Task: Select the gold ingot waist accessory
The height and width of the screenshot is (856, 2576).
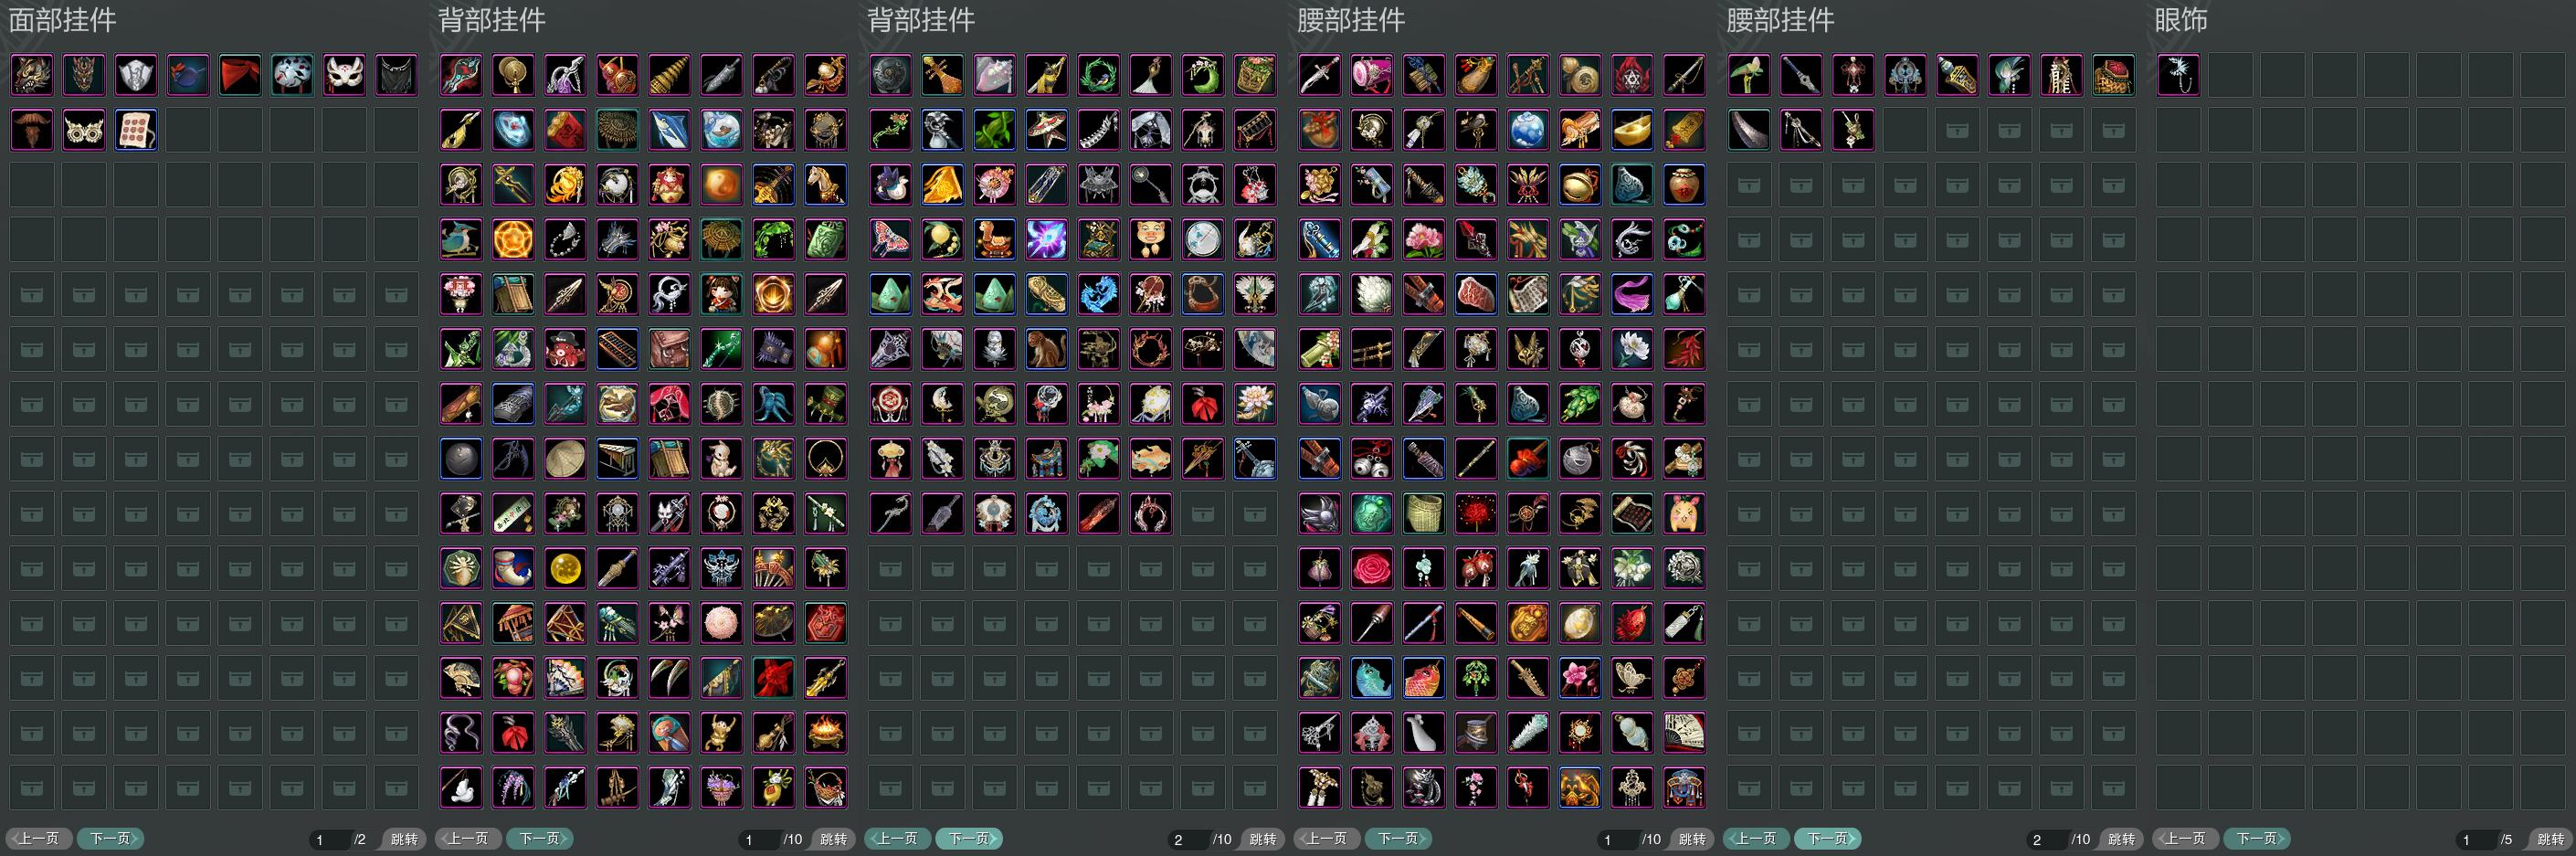Action: coord(1632,130)
